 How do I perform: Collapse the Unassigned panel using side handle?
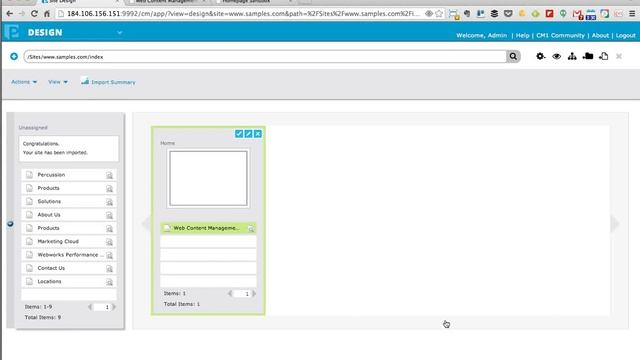[10, 224]
